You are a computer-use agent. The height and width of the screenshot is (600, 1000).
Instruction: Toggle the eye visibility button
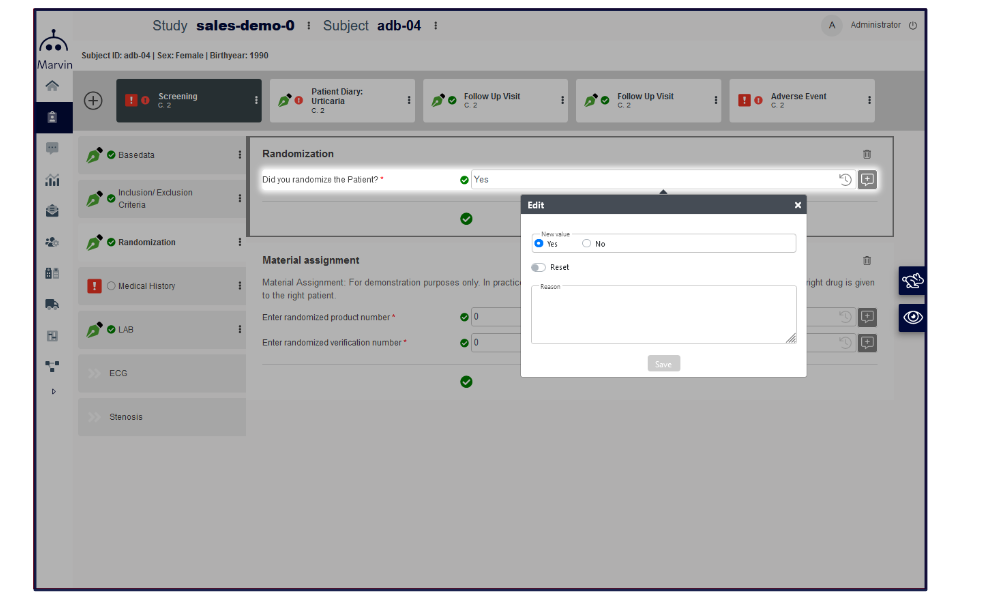tap(912, 318)
